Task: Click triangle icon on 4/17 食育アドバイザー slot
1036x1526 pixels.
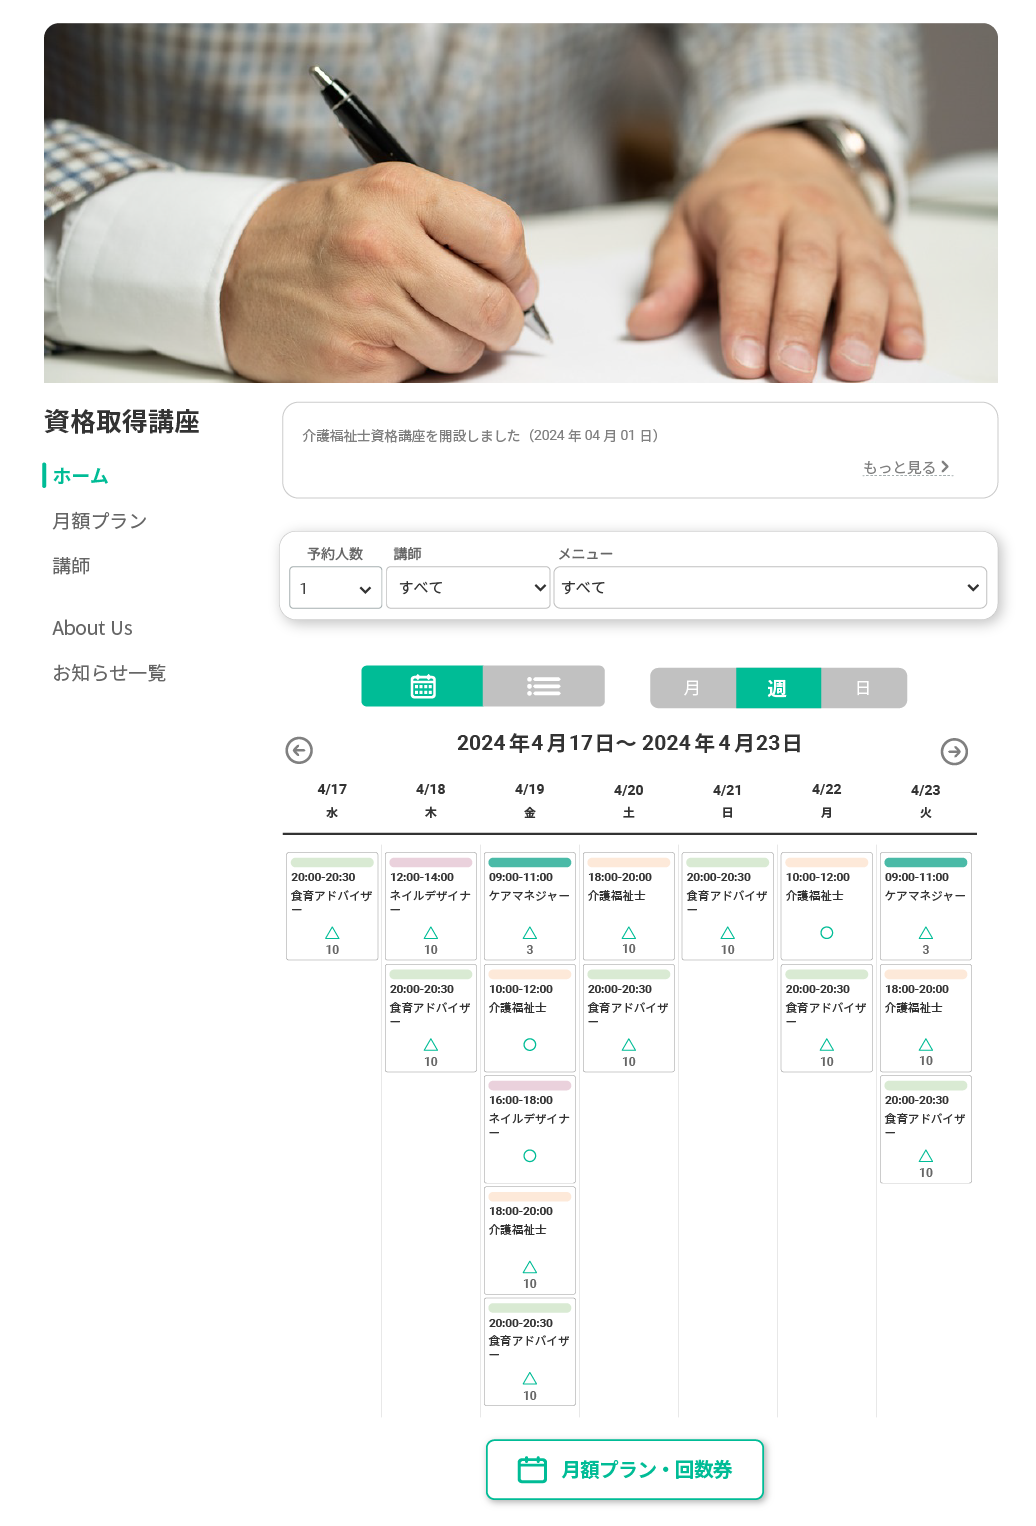Action: (x=332, y=933)
